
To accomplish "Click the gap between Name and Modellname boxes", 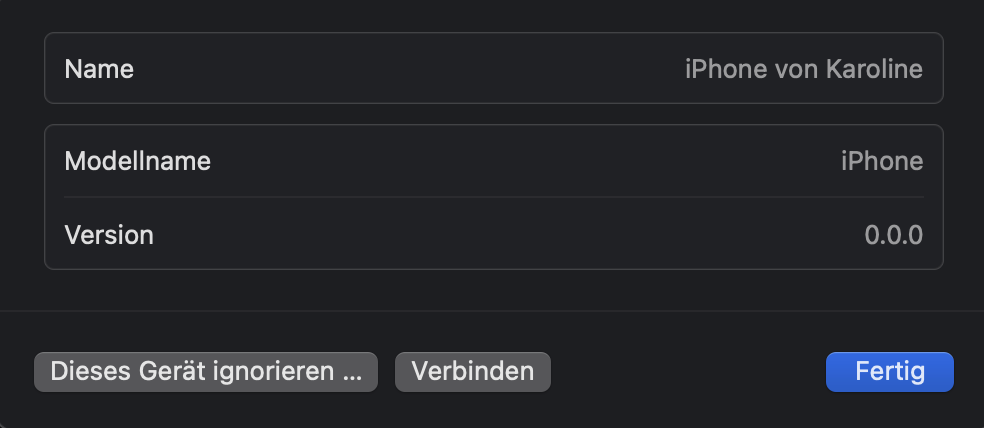I will pos(494,114).
